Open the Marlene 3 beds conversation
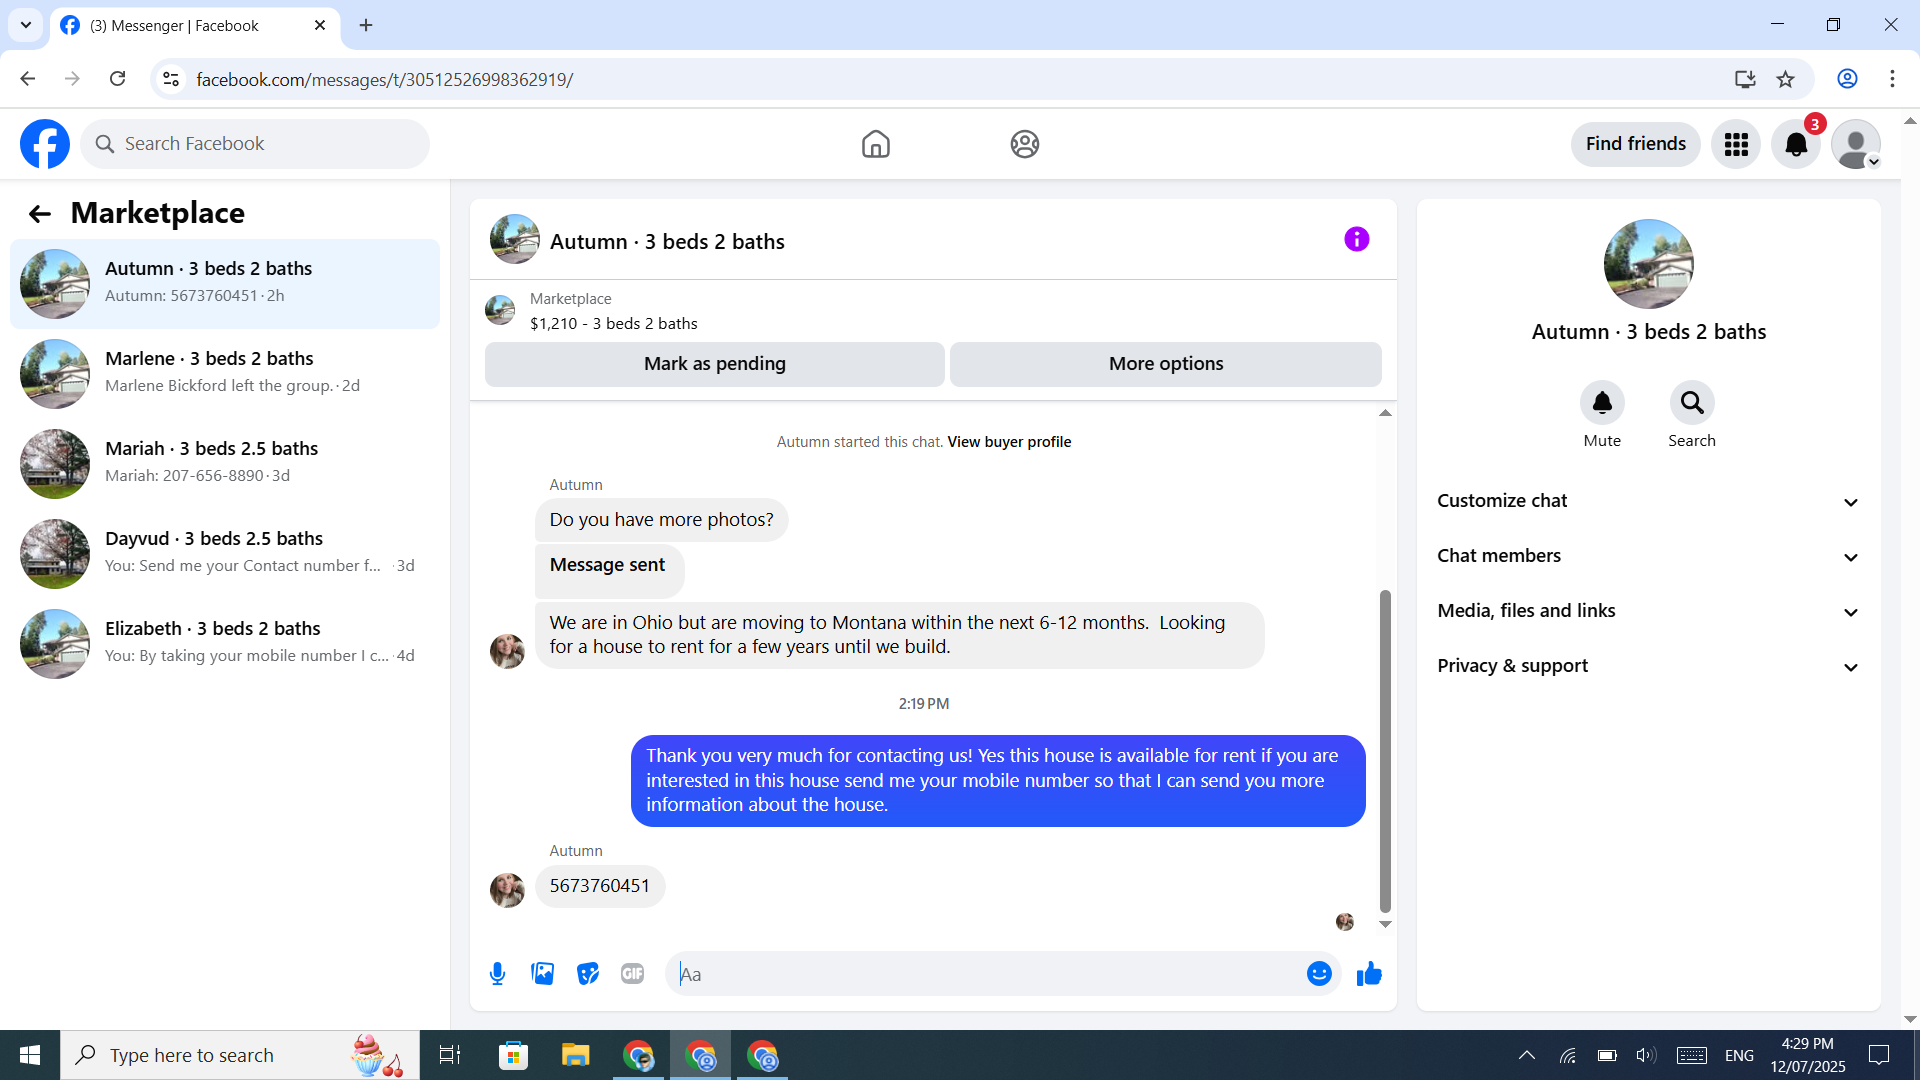1920x1080 pixels. point(225,372)
